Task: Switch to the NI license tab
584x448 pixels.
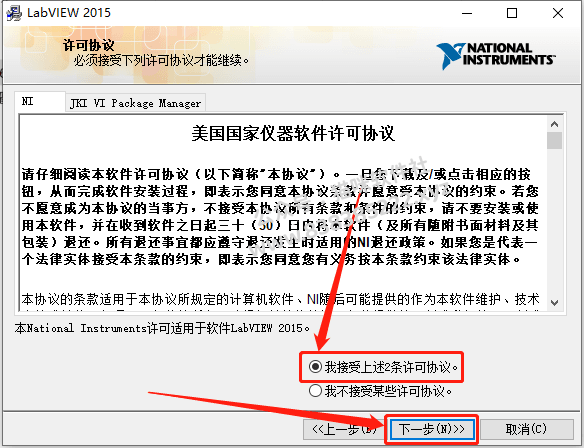Action: pos(40,101)
